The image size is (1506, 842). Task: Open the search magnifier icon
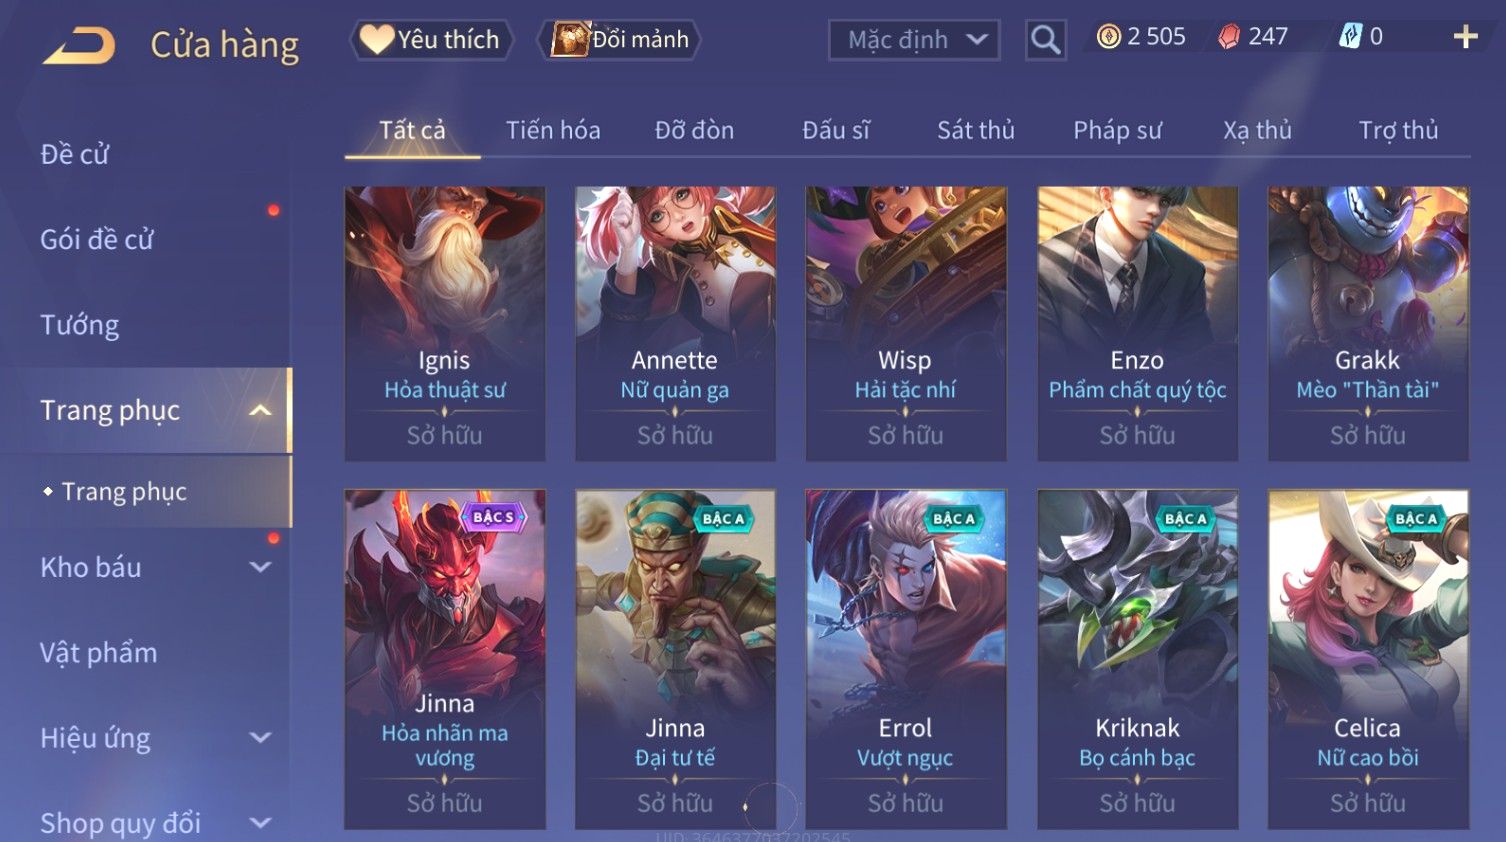click(x=1045, y=40)
